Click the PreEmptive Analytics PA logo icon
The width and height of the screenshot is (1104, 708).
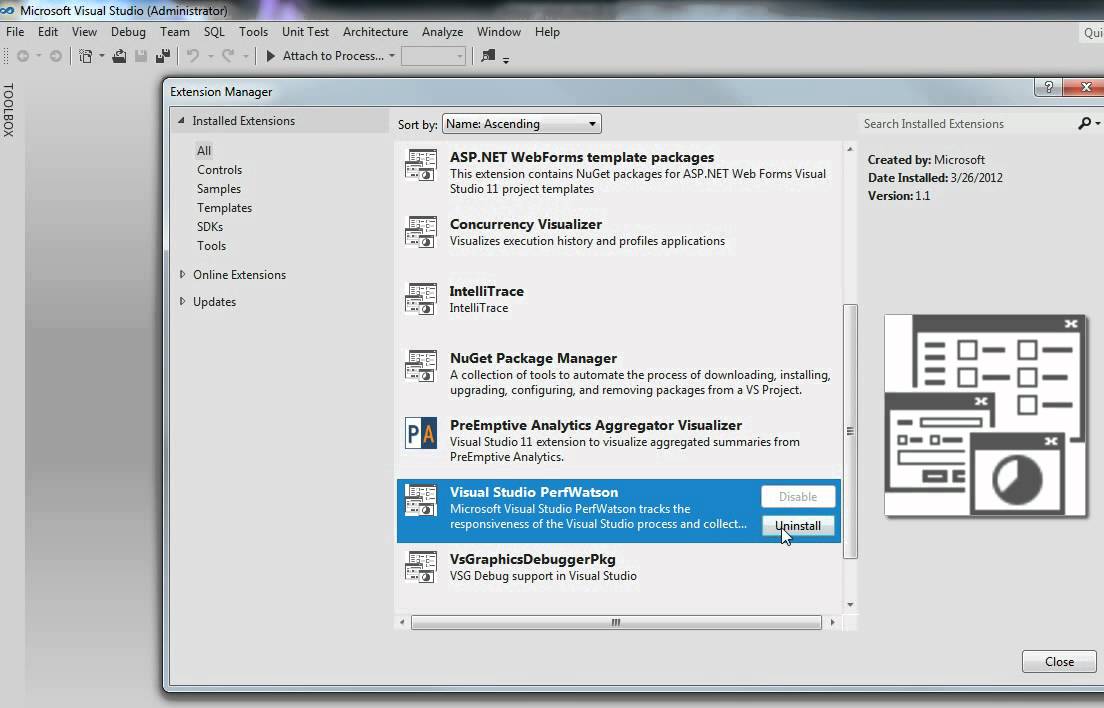tap(421, 433)
